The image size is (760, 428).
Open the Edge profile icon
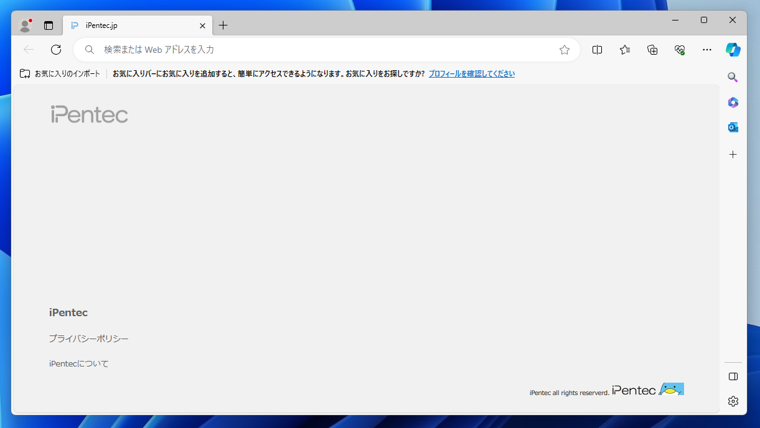[25, 26]
